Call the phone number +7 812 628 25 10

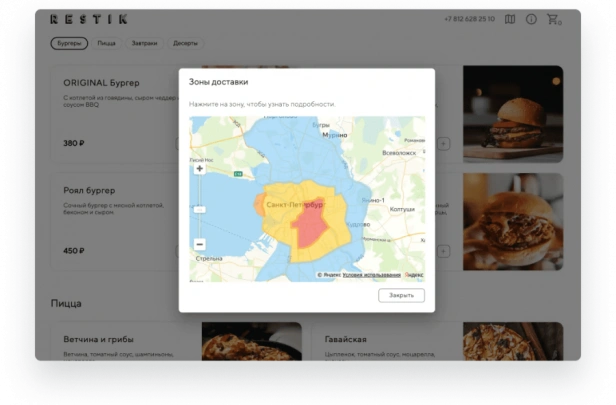pyautogui.click(x=469, y=19)
